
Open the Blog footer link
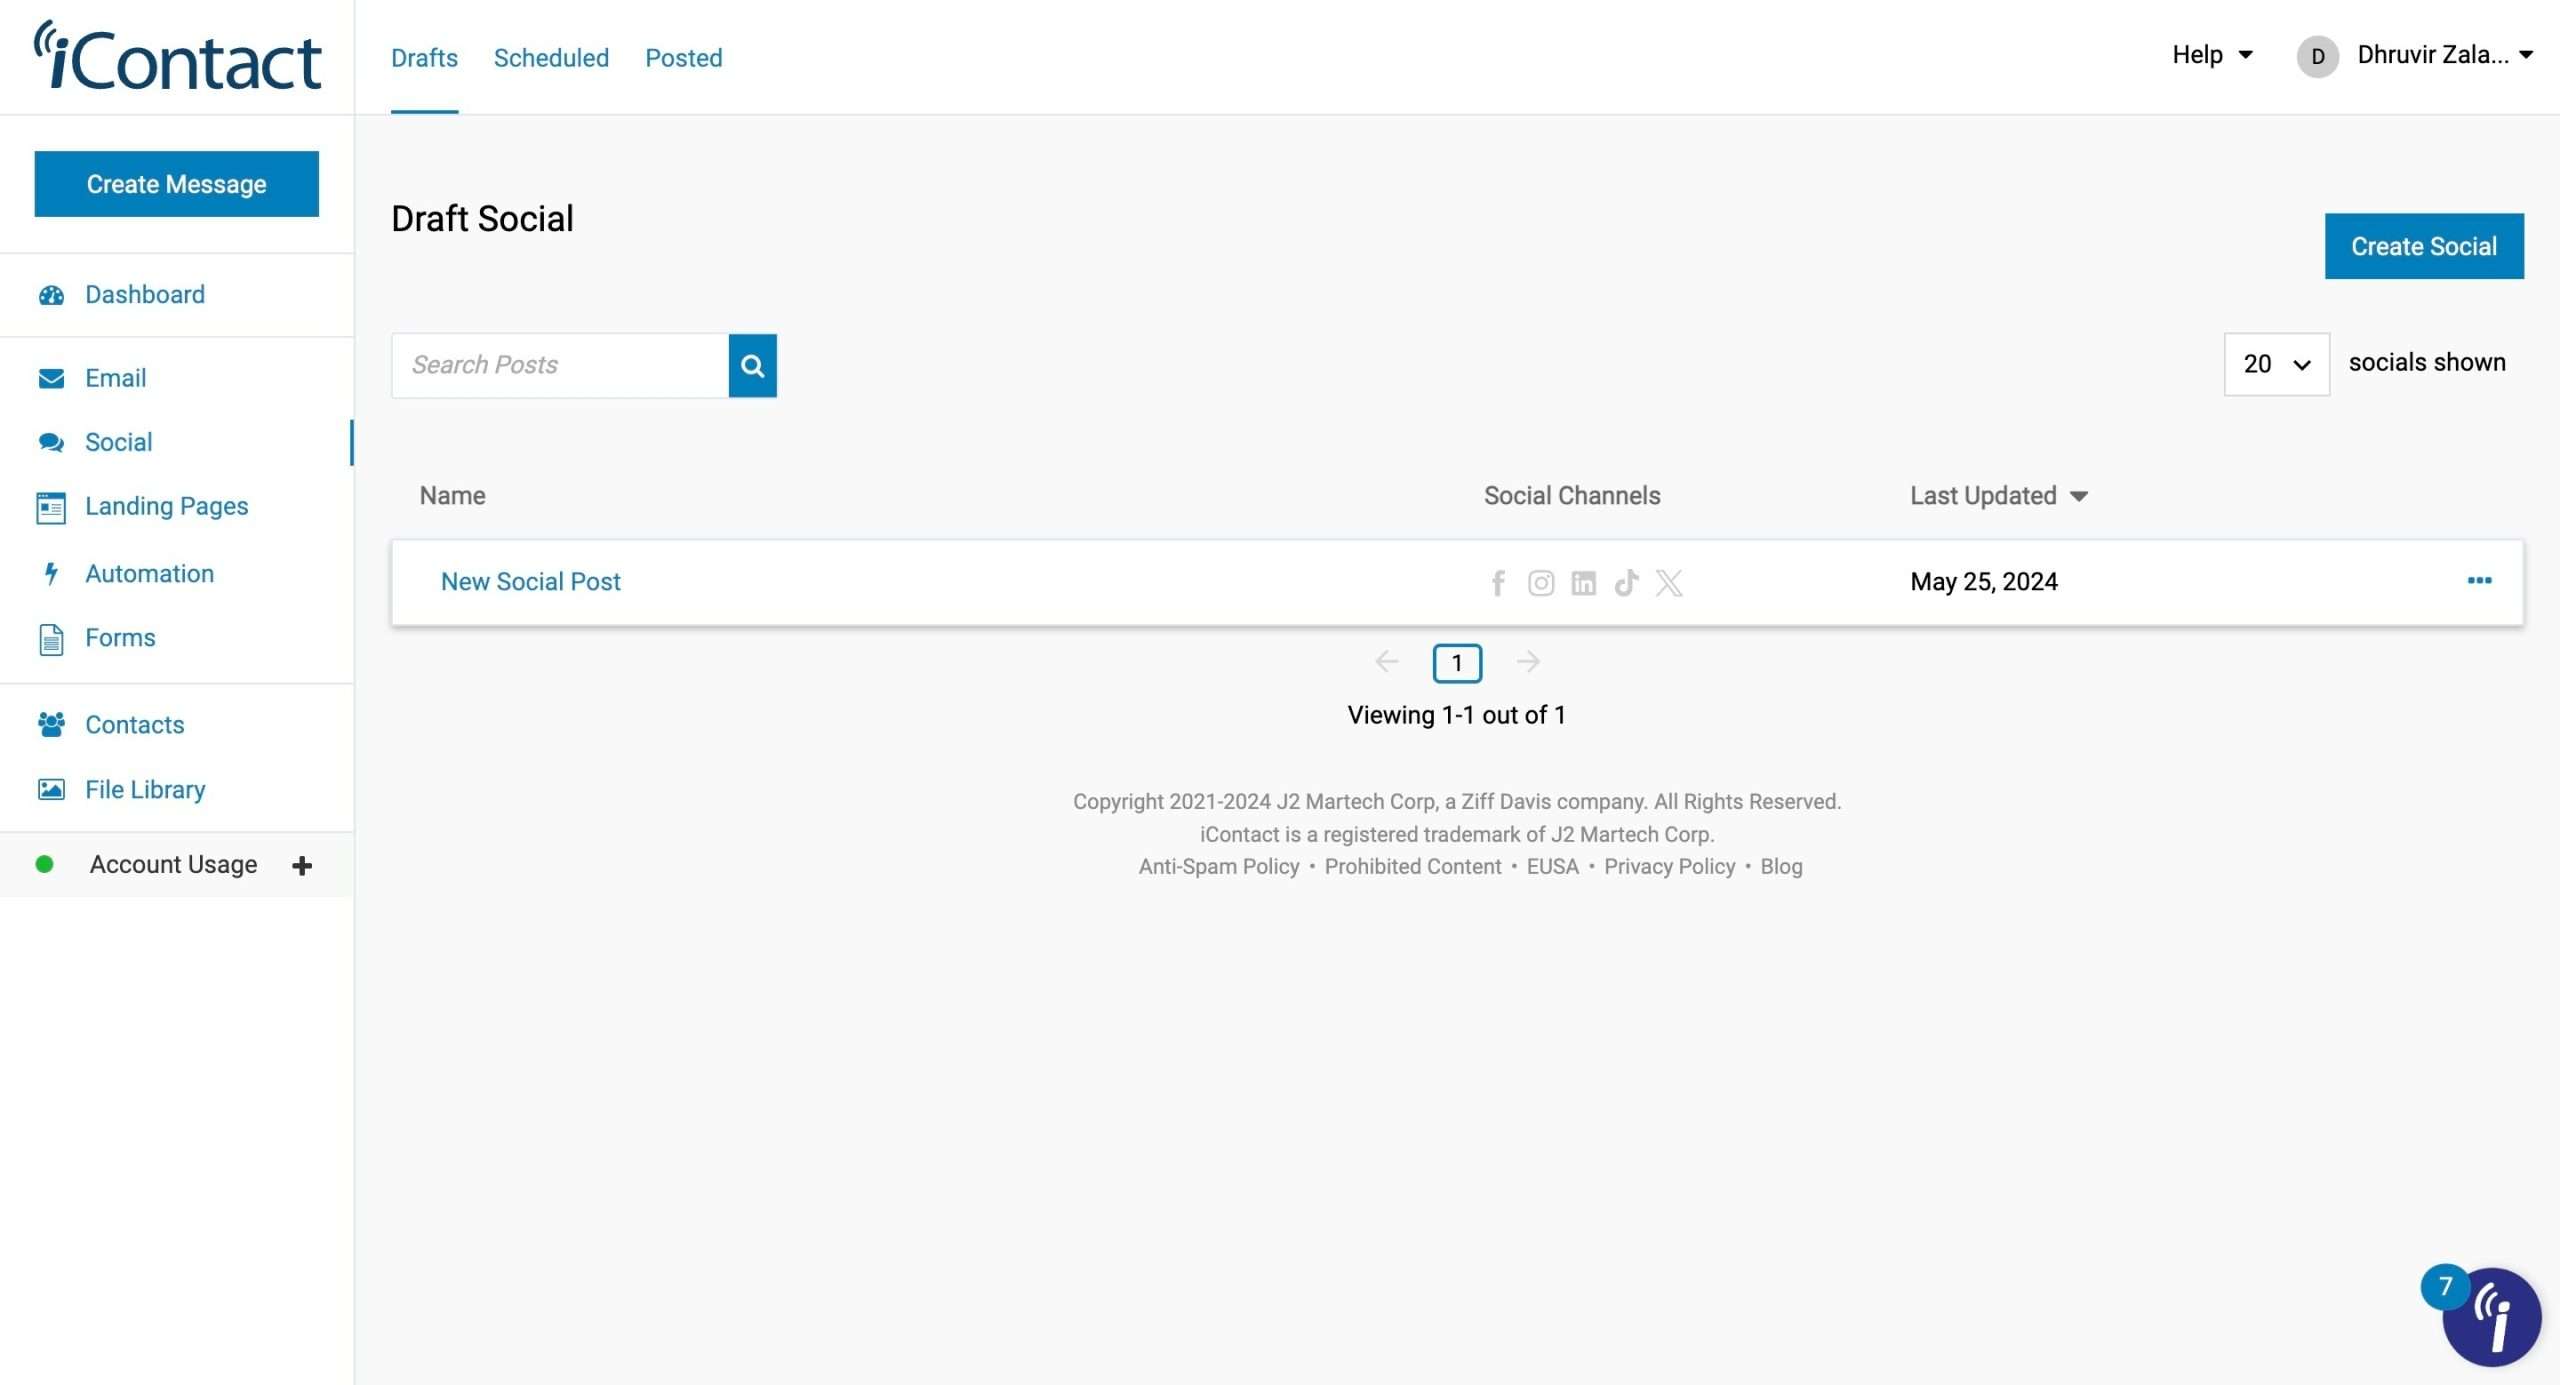[1781, 867]
